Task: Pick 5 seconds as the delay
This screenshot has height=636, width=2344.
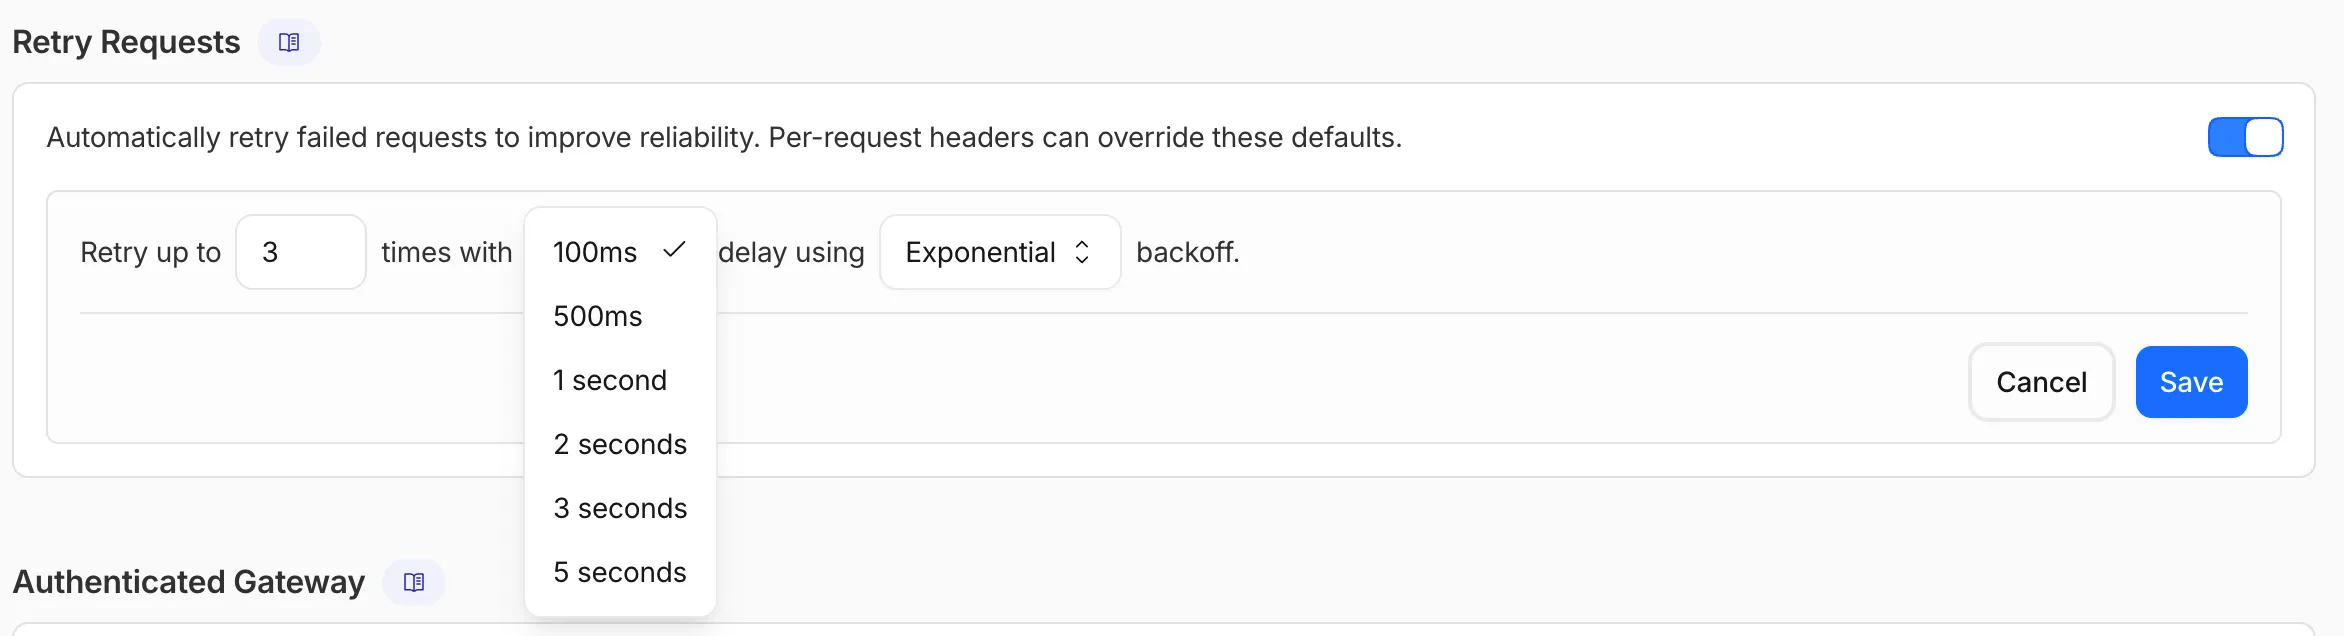Action: pos(620,572)
